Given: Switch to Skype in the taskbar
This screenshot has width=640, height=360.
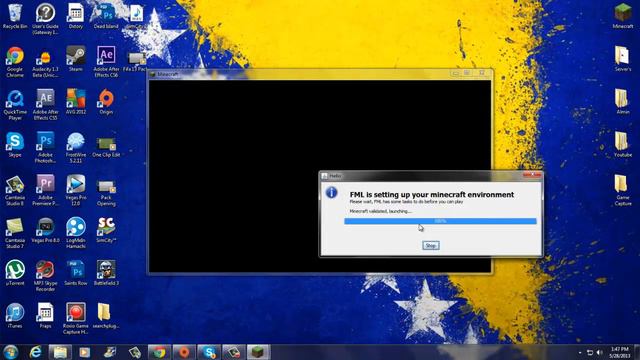Looking at the screenshot, I should 209,352.
